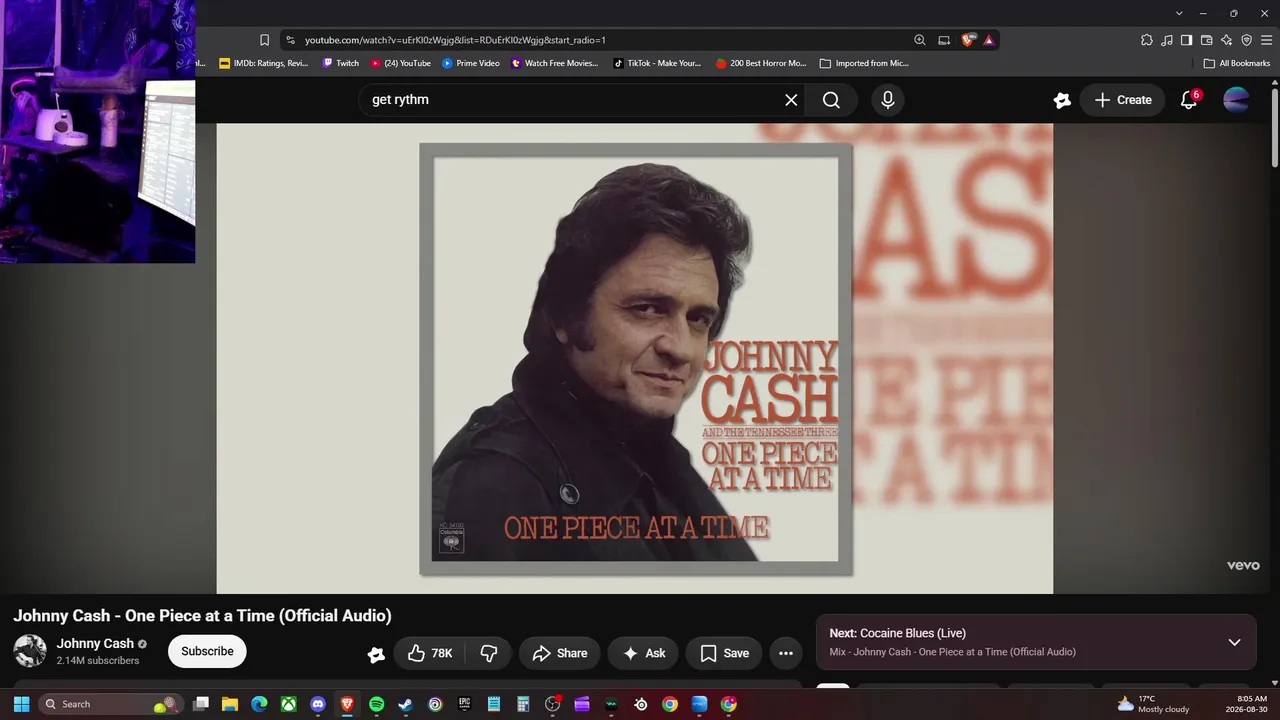Click the install app icon in address bar
This screenshot has height=720, width=1280.
(x=944, y=40)
